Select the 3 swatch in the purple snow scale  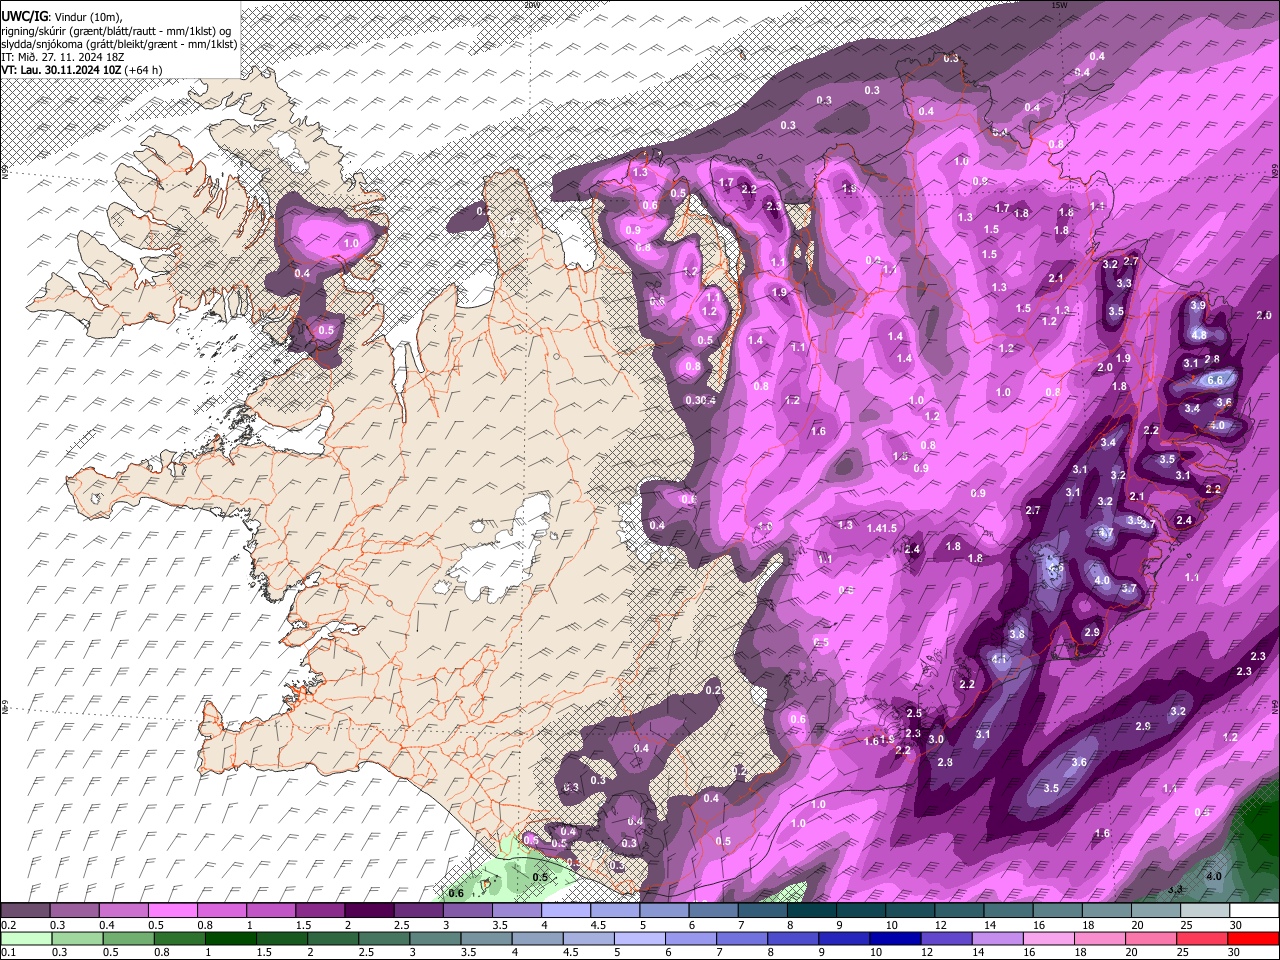coord(466,911)
